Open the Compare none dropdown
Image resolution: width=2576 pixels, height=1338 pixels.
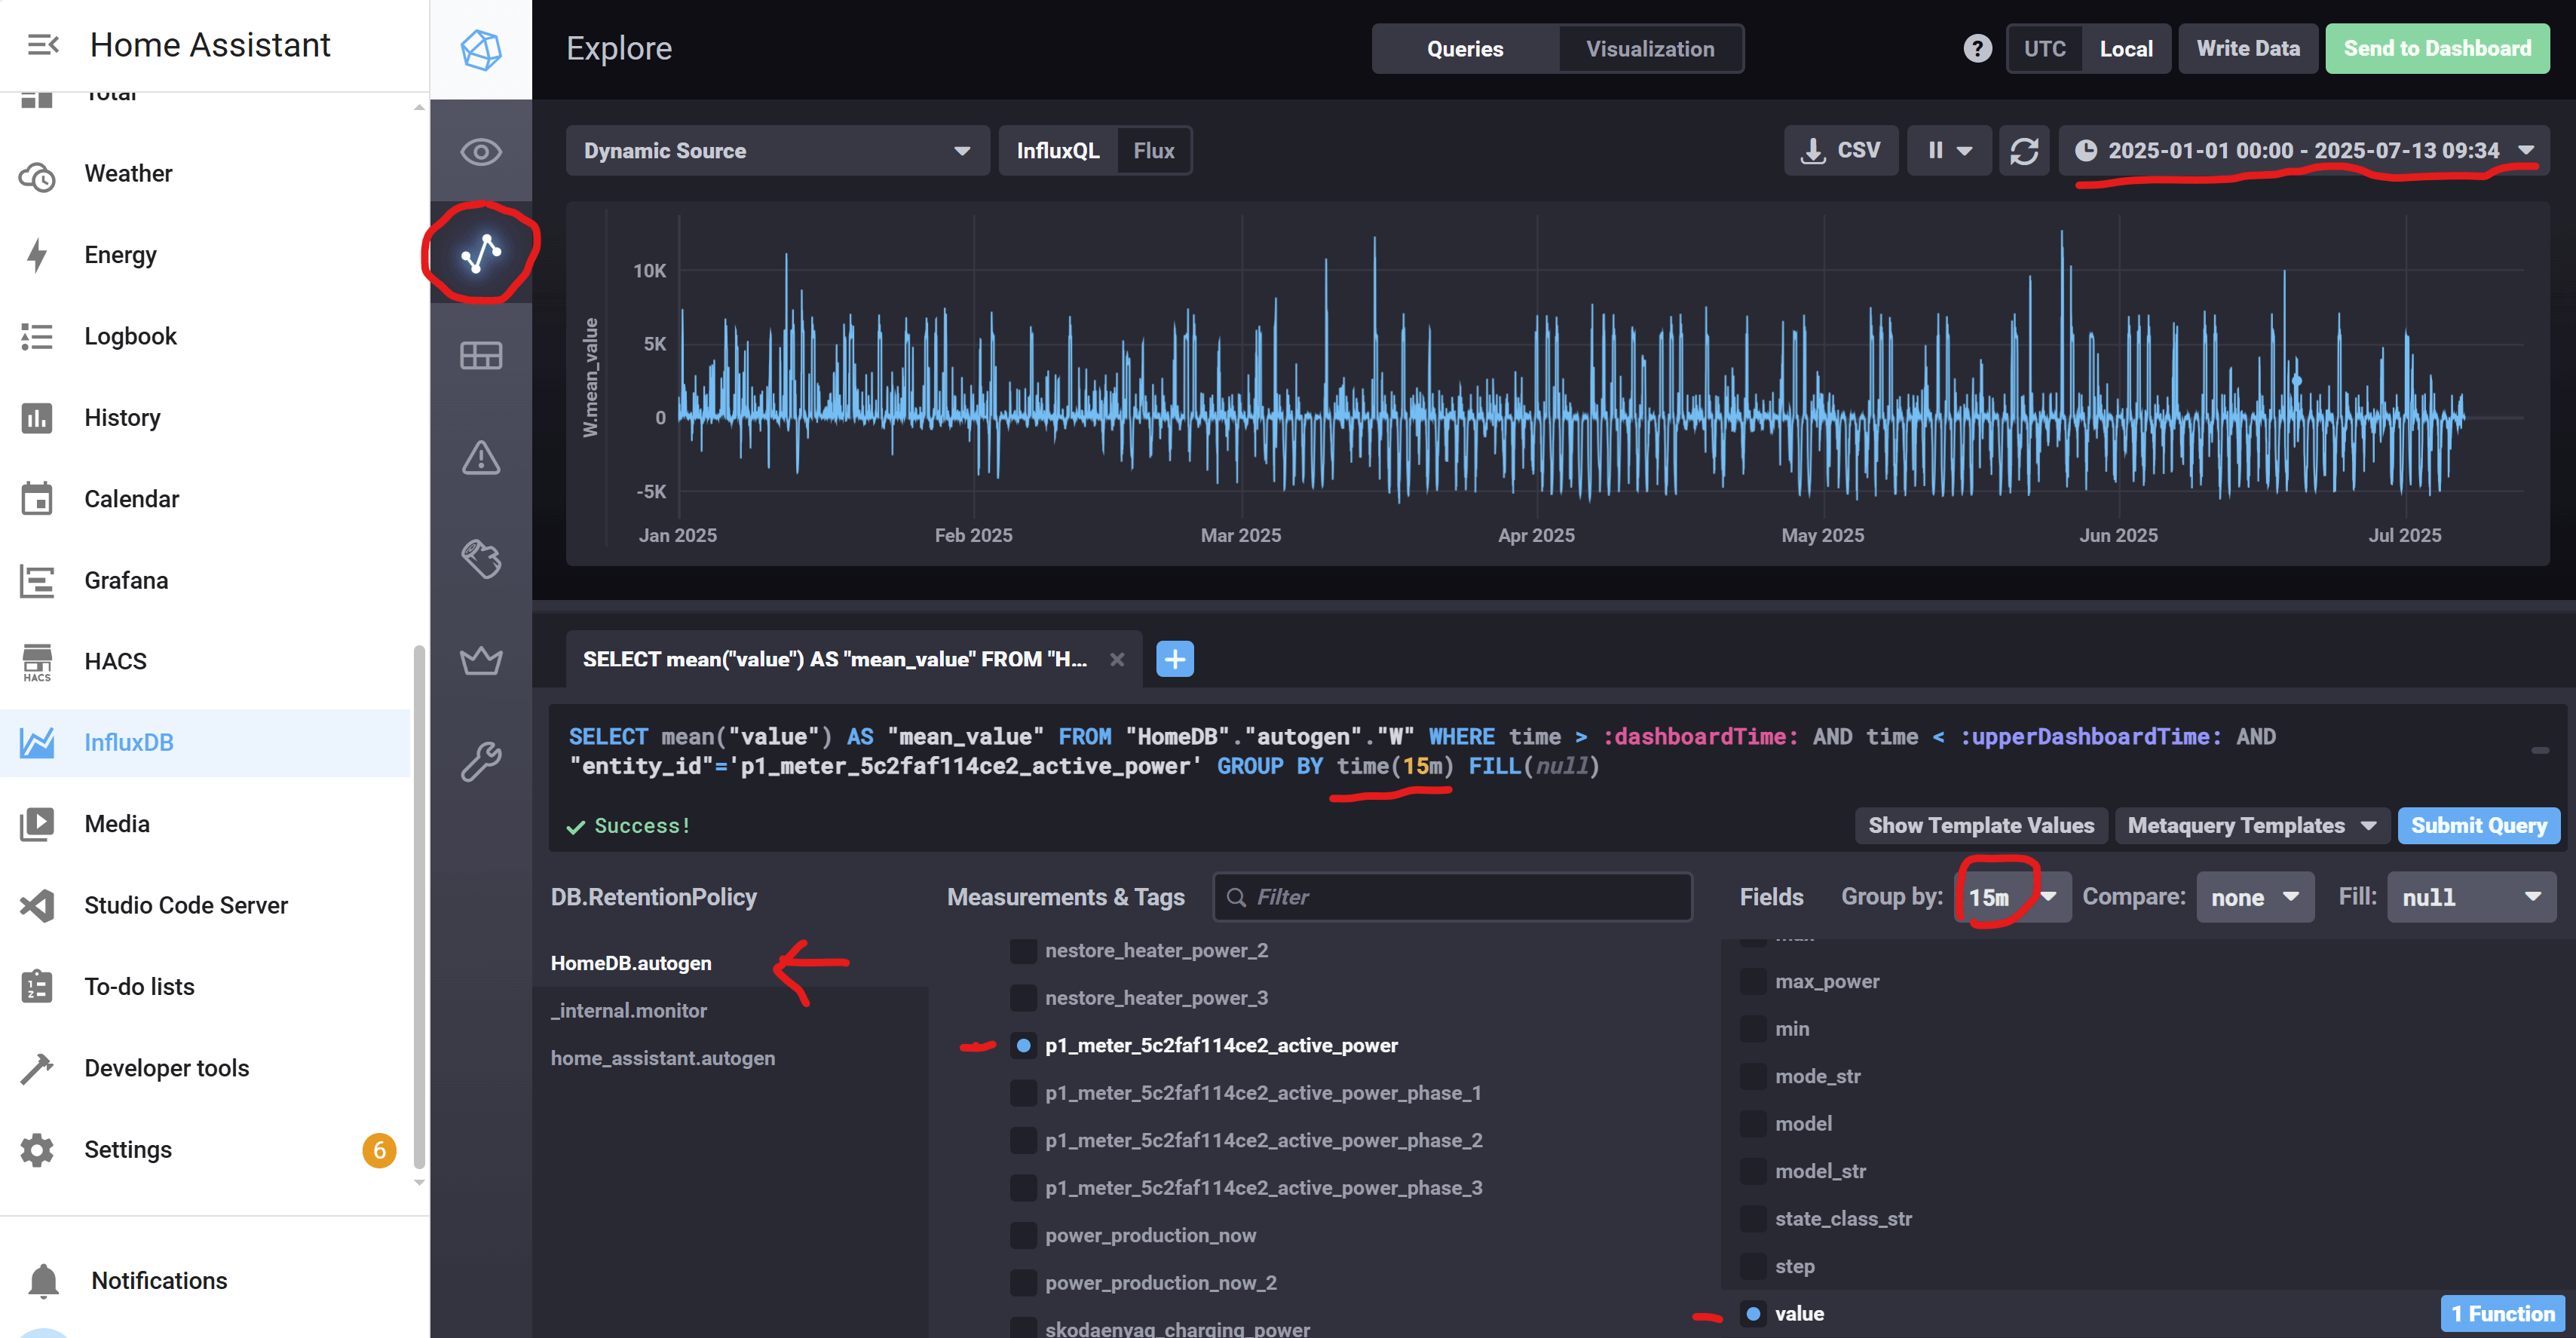(x=2254, y=898)
